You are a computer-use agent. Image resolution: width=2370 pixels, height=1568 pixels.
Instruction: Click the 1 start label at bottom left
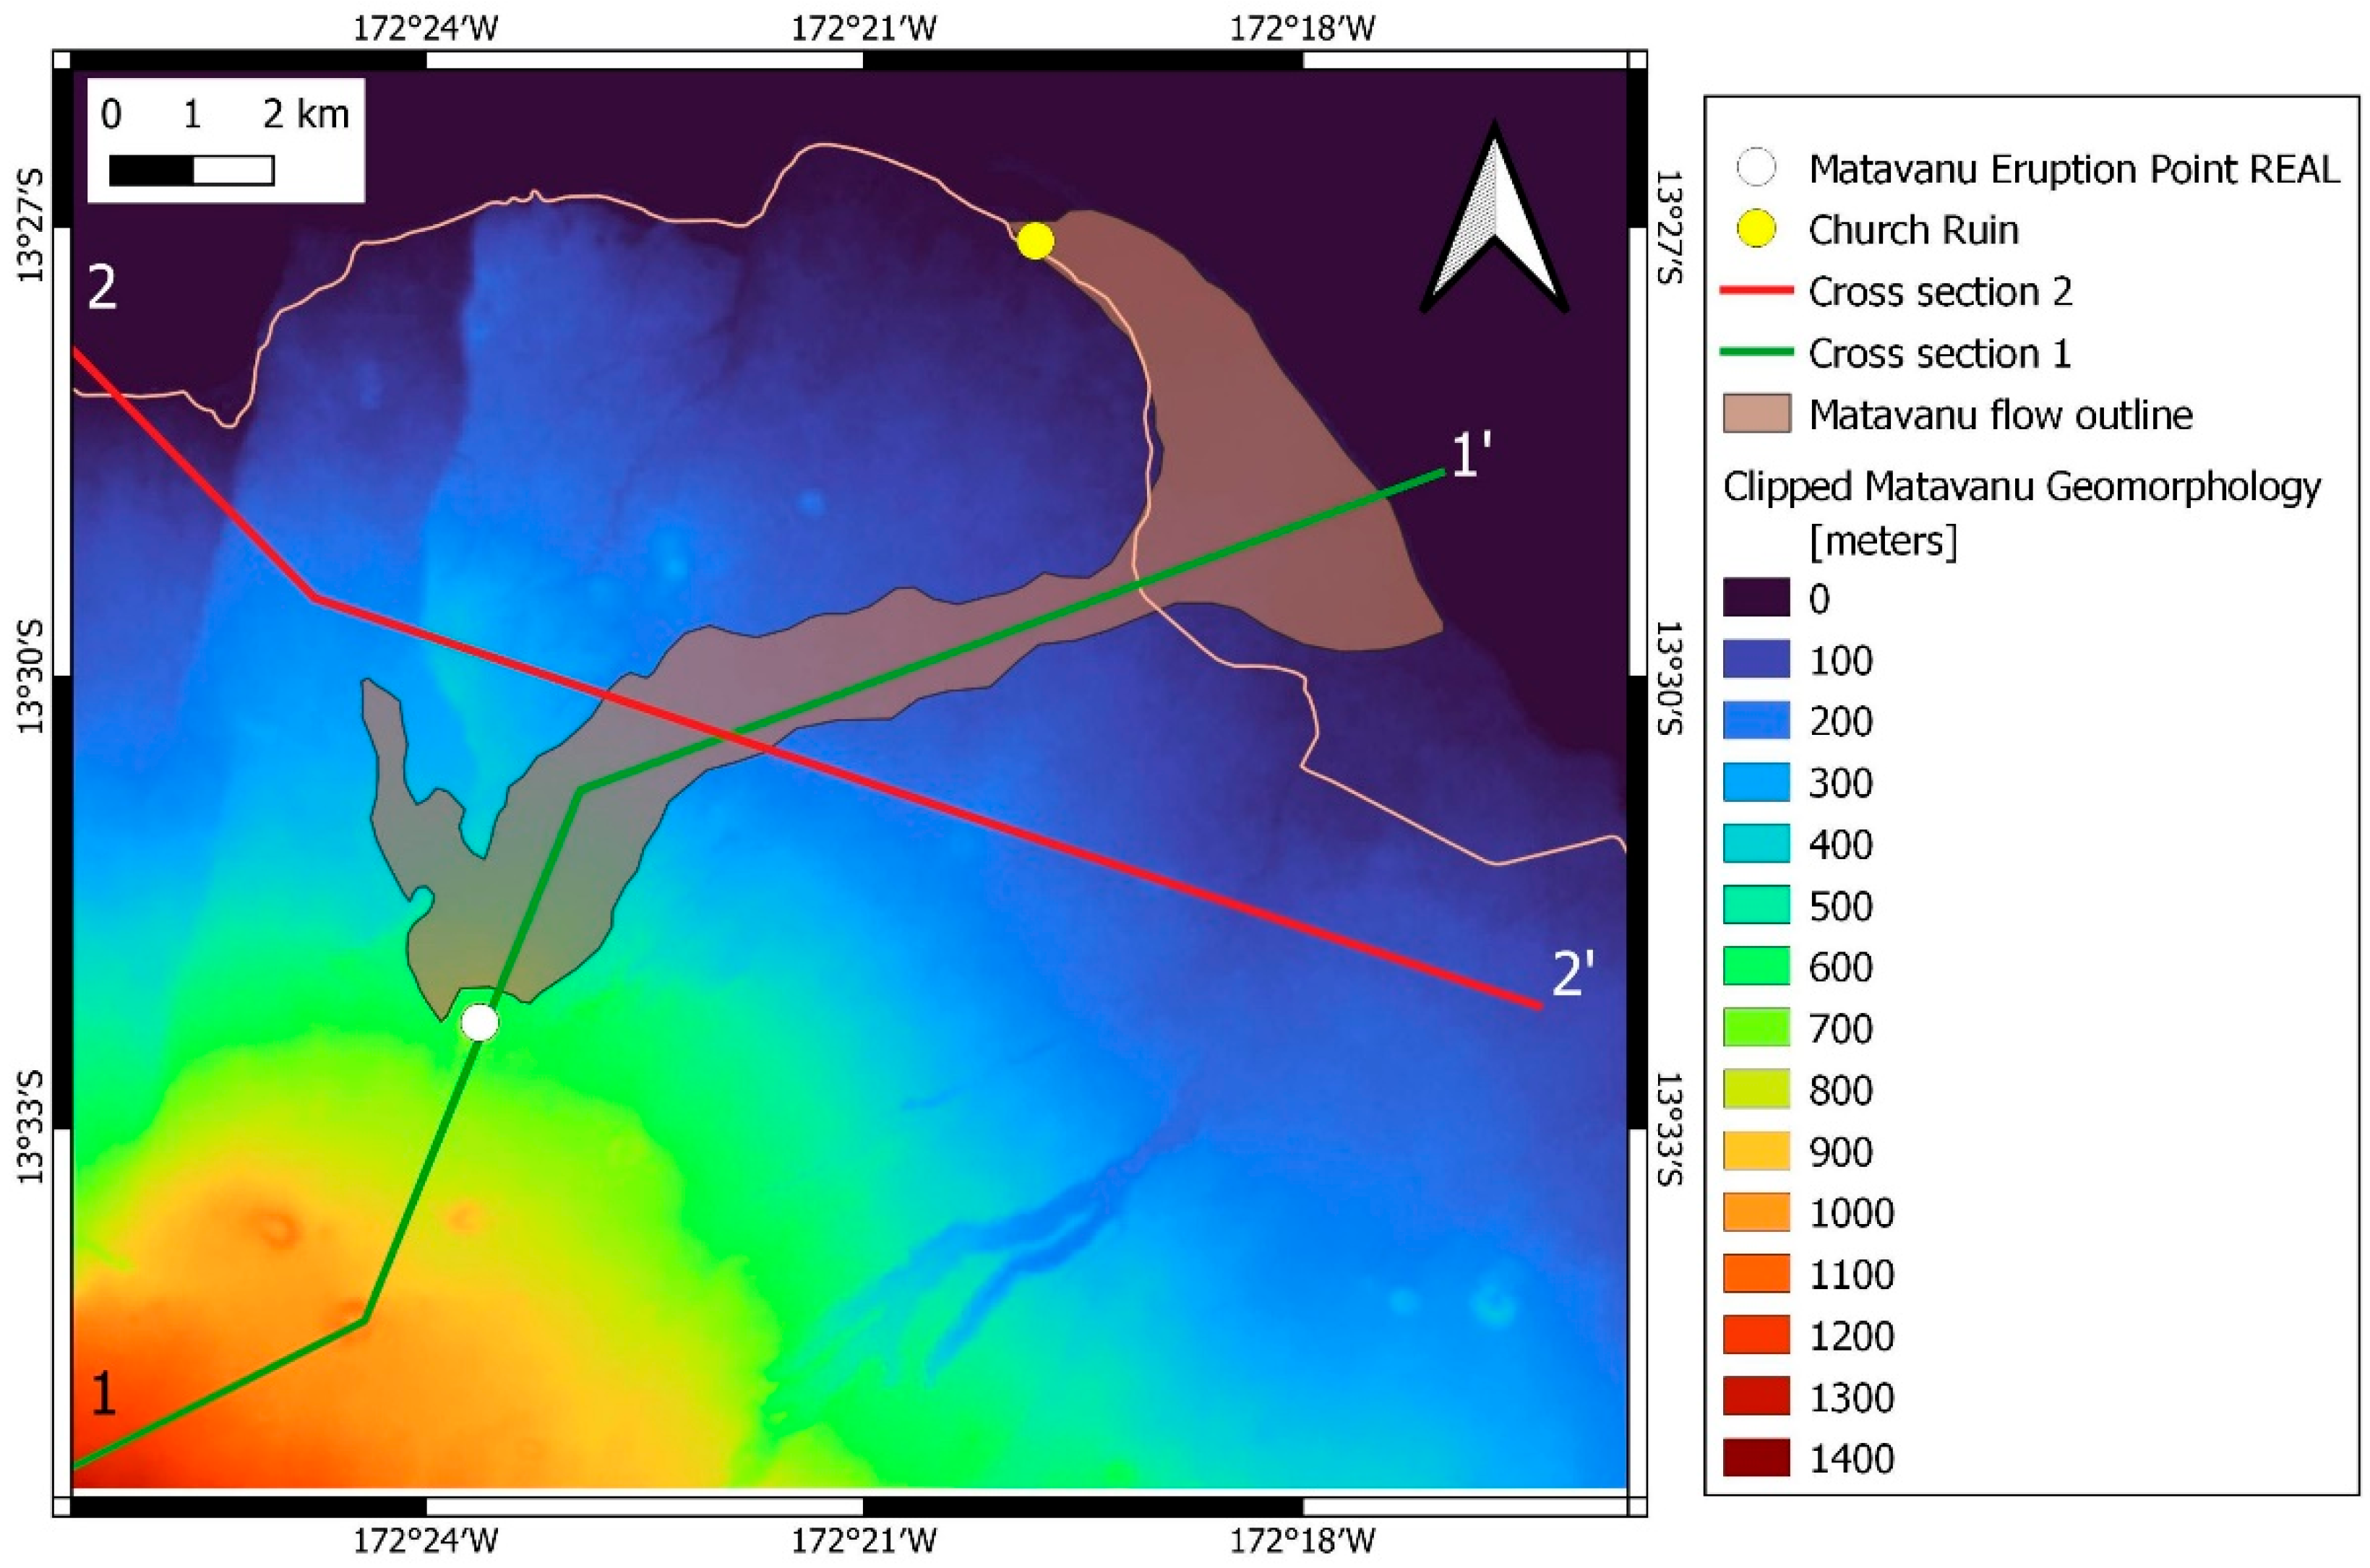click(103, 1393)
